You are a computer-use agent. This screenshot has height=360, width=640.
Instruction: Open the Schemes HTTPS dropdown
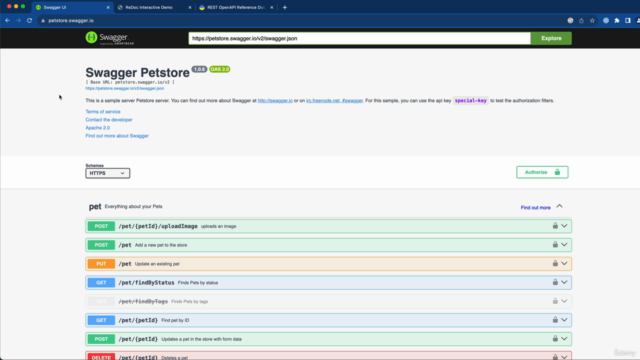point(108,173)
